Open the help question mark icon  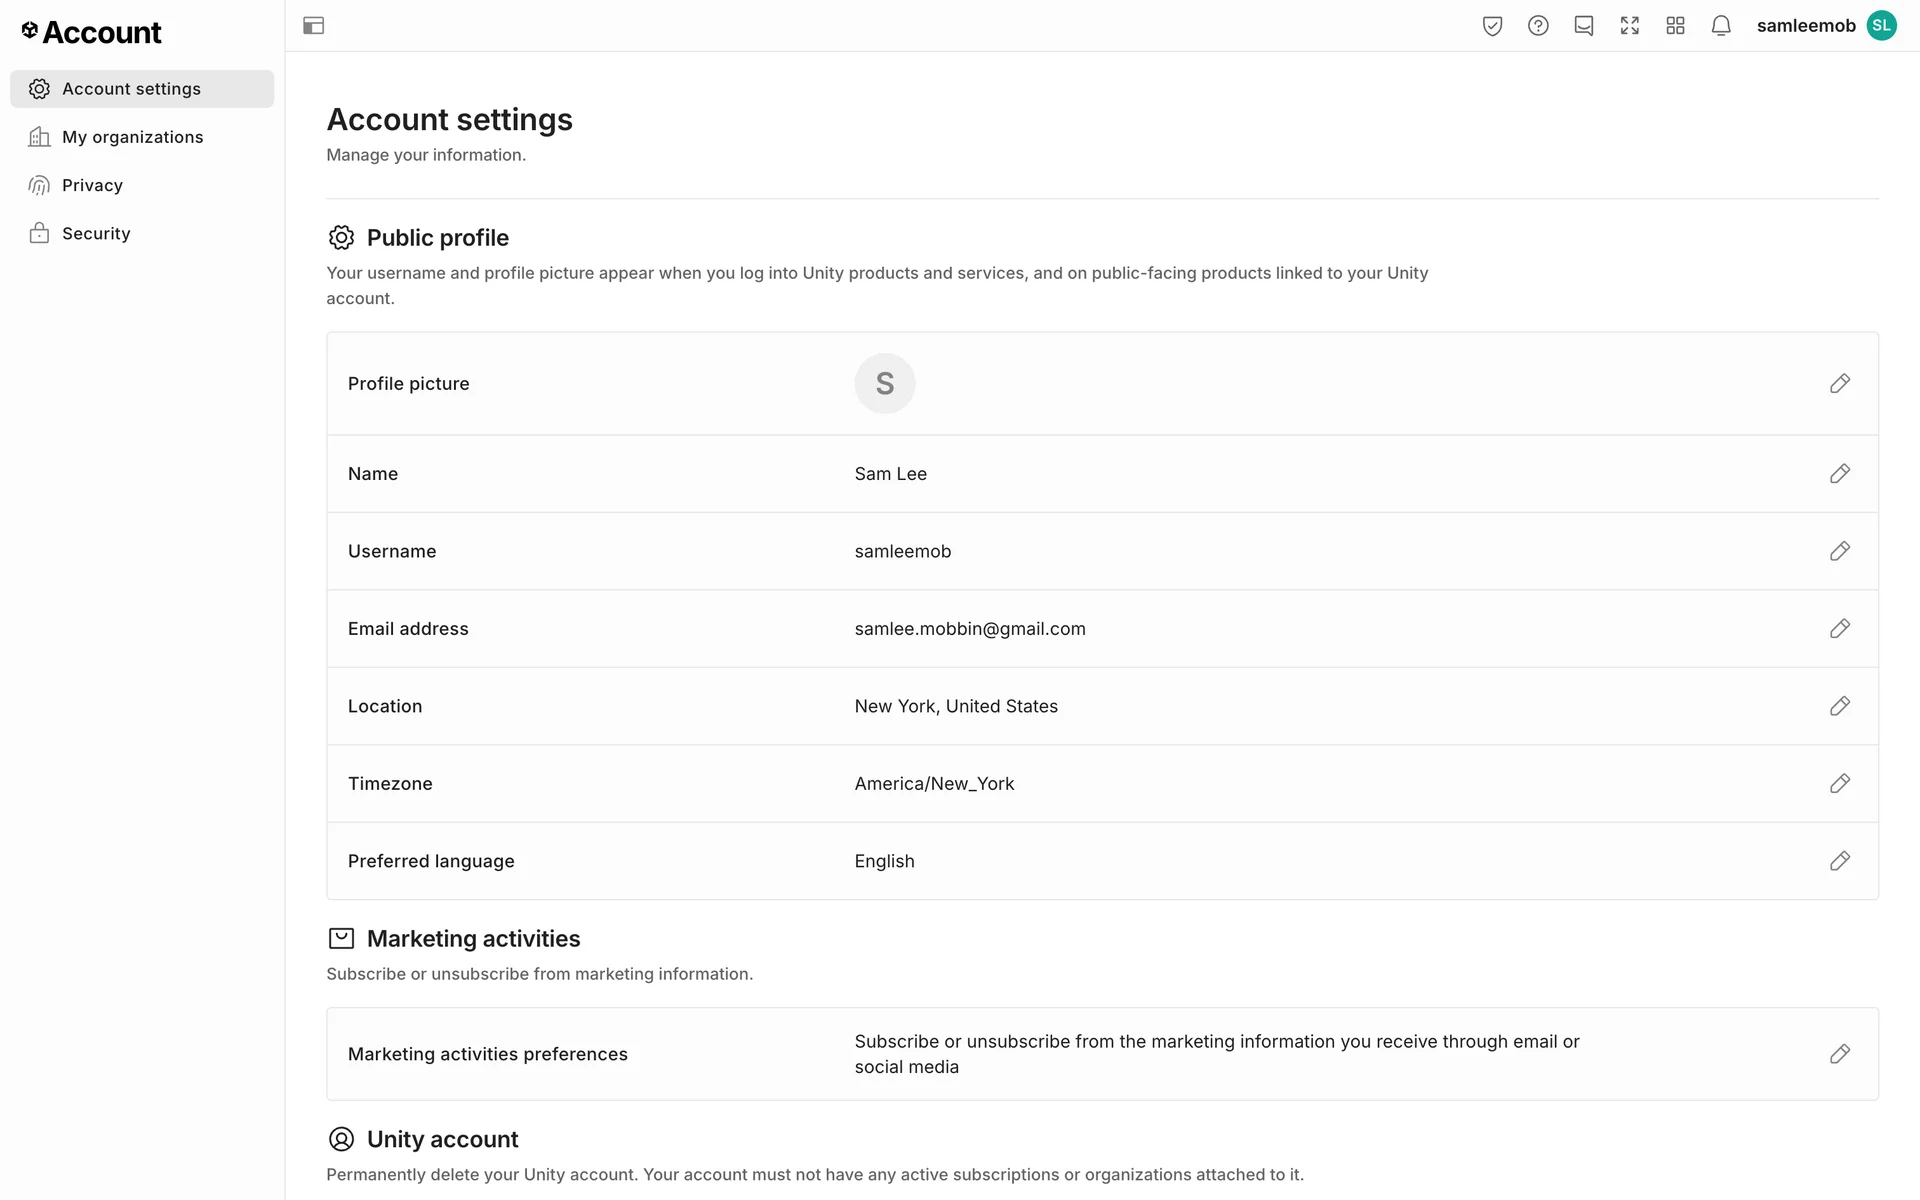1538,26
